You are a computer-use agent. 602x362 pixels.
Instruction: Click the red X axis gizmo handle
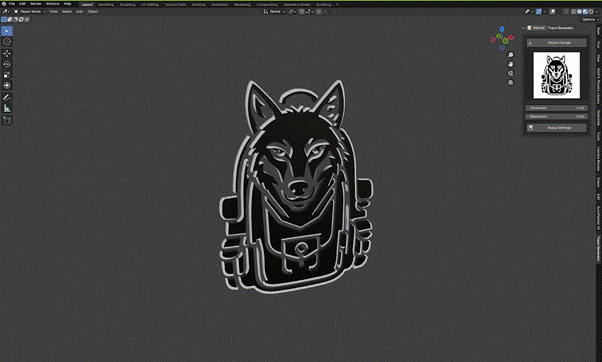511,37
